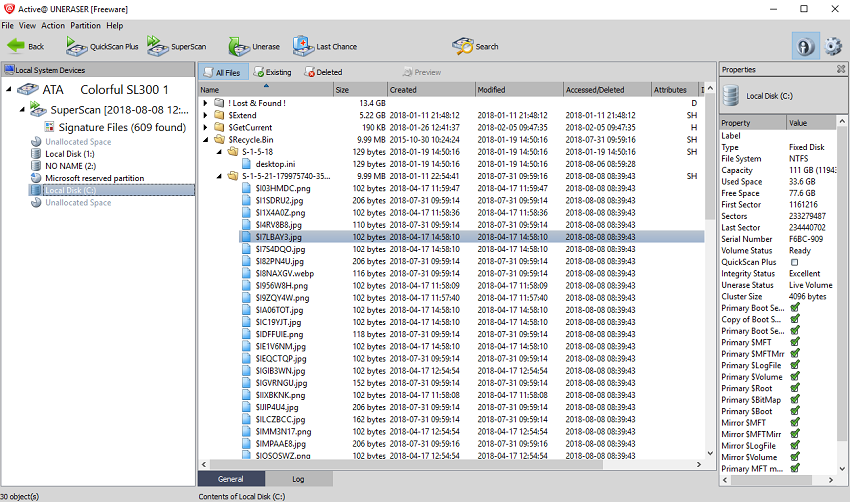
Task: Toggle the info properties panel button
Action: [805, 46]
